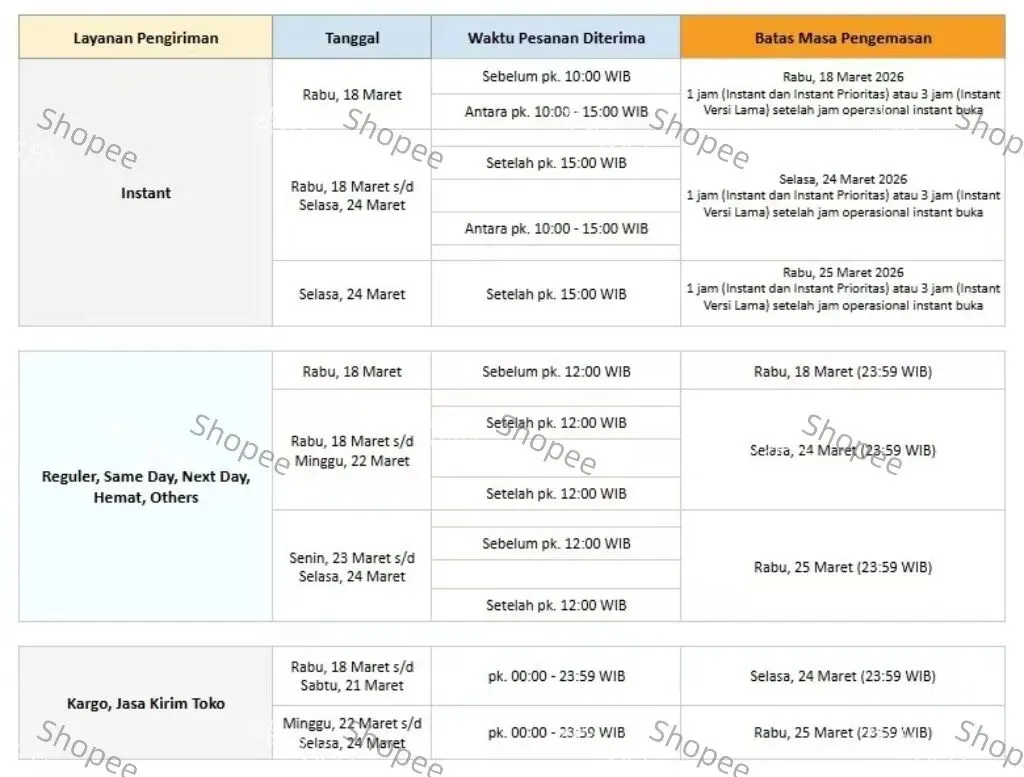Click 'Sebelum pk. 12:00 WIB' beside Rabu, 18 Maret

(556, 371)
